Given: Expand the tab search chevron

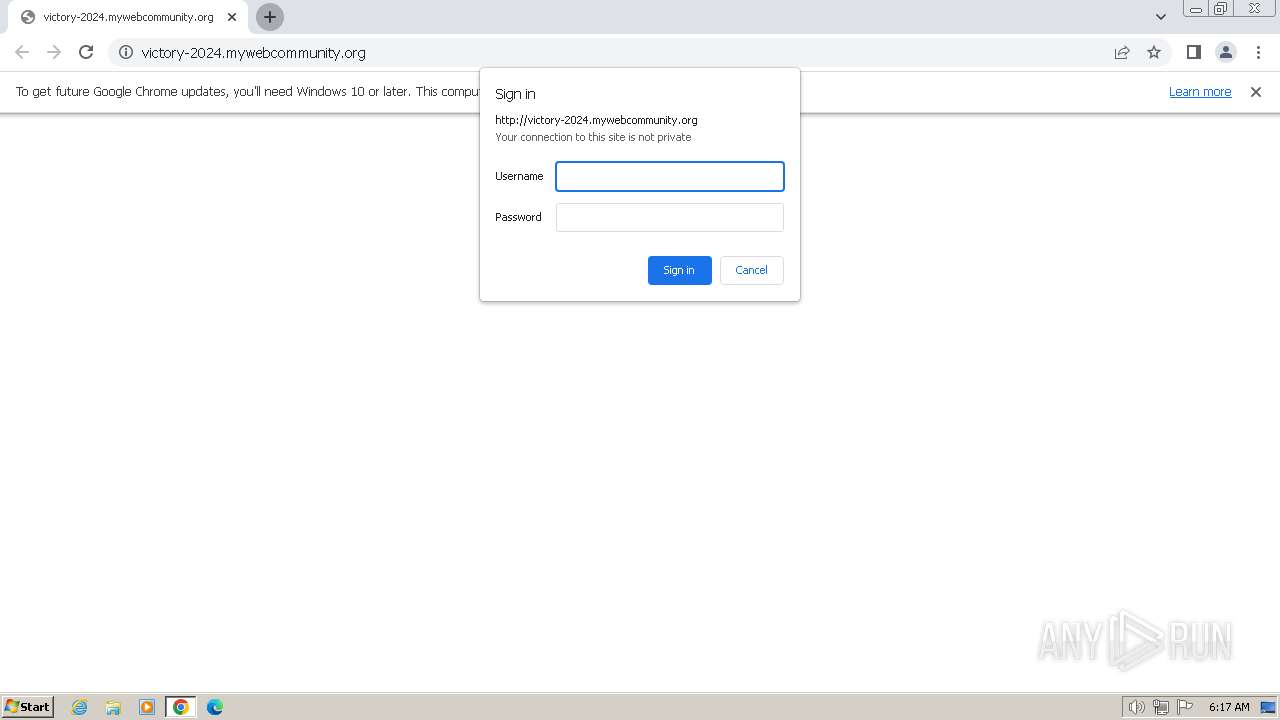Looking at the screenshot, I should click(x=1160, y=17).
